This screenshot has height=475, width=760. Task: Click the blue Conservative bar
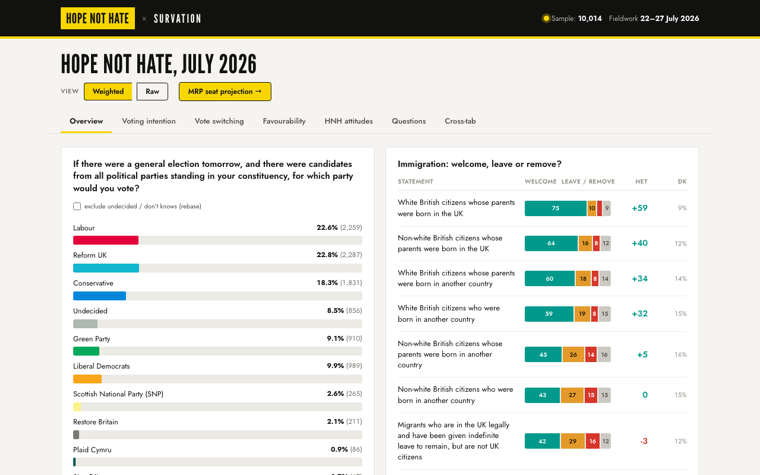point(99,296)
